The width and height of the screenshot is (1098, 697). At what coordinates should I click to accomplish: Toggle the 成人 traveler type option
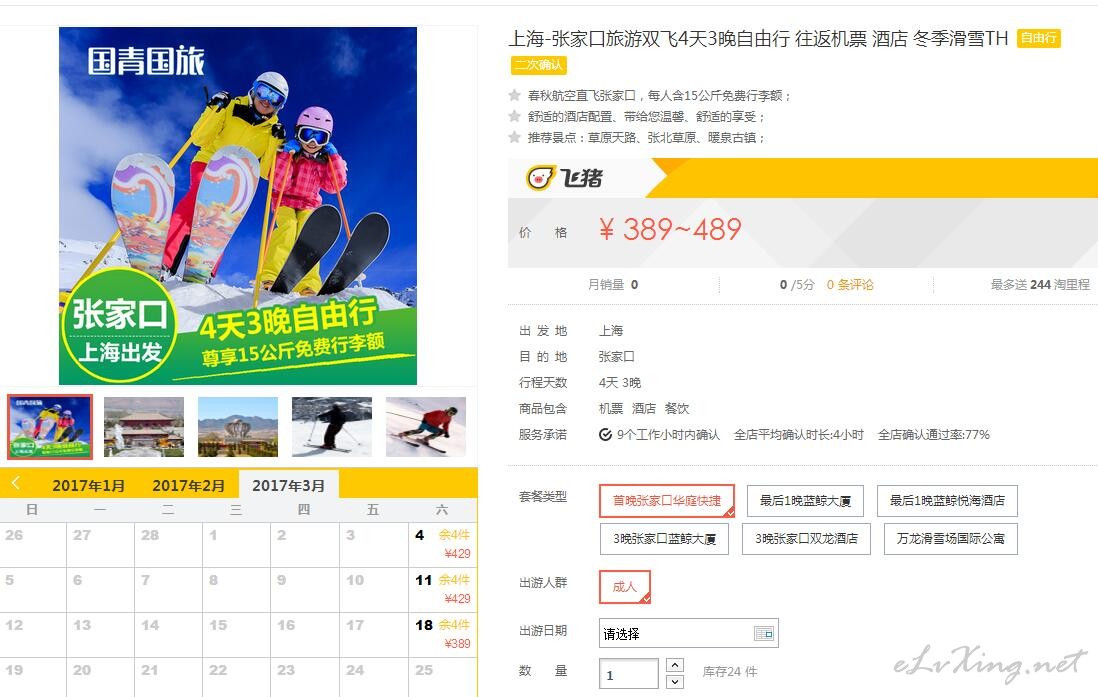(625, 587)
